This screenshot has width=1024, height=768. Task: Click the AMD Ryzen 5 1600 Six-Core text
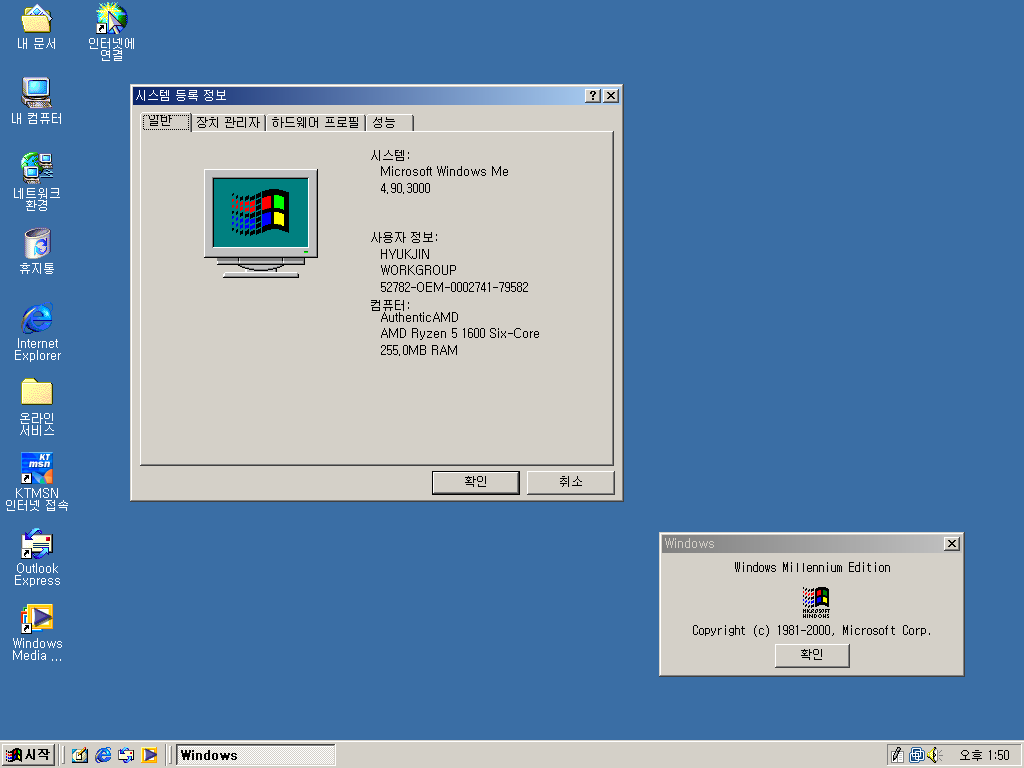pos(460,334)
